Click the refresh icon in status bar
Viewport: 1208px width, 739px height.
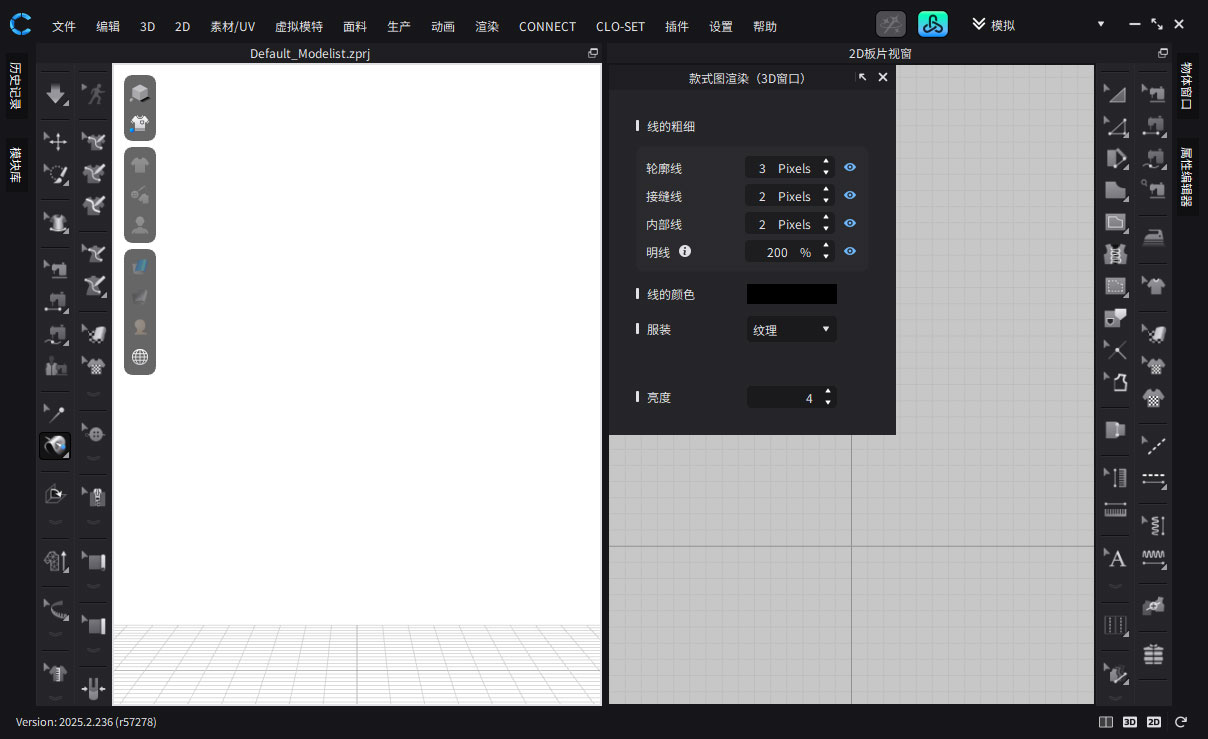pyautogui.click(x=1181, y=721)
